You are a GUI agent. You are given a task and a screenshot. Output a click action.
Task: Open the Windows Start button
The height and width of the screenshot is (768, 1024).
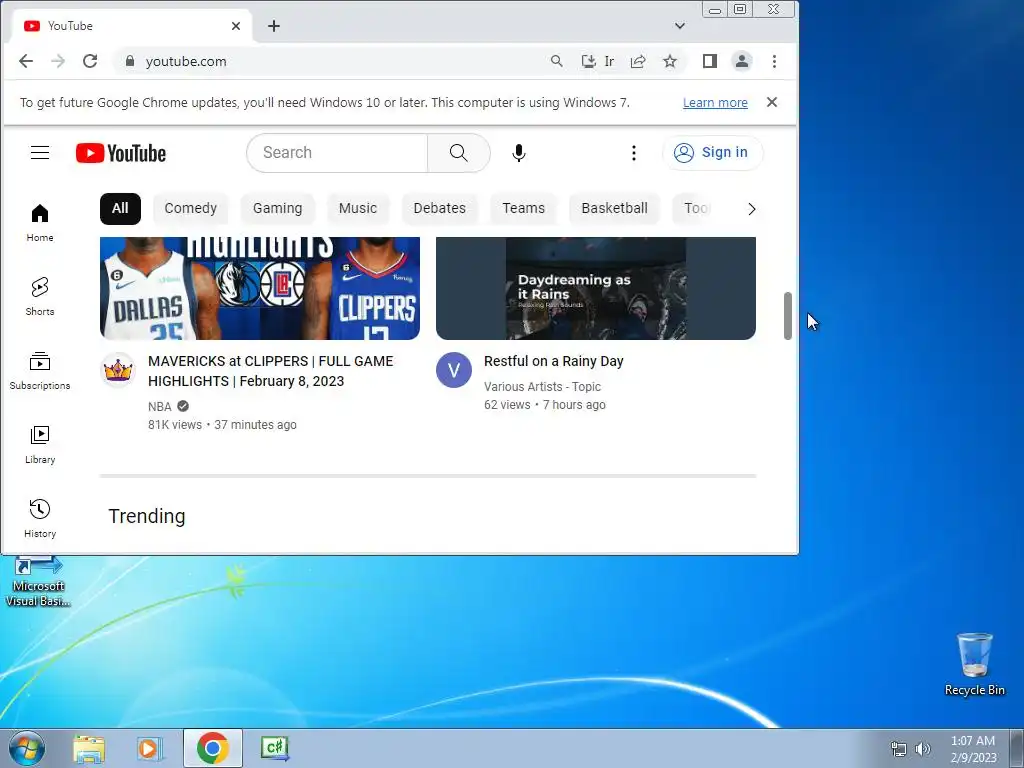coord(26,748)
